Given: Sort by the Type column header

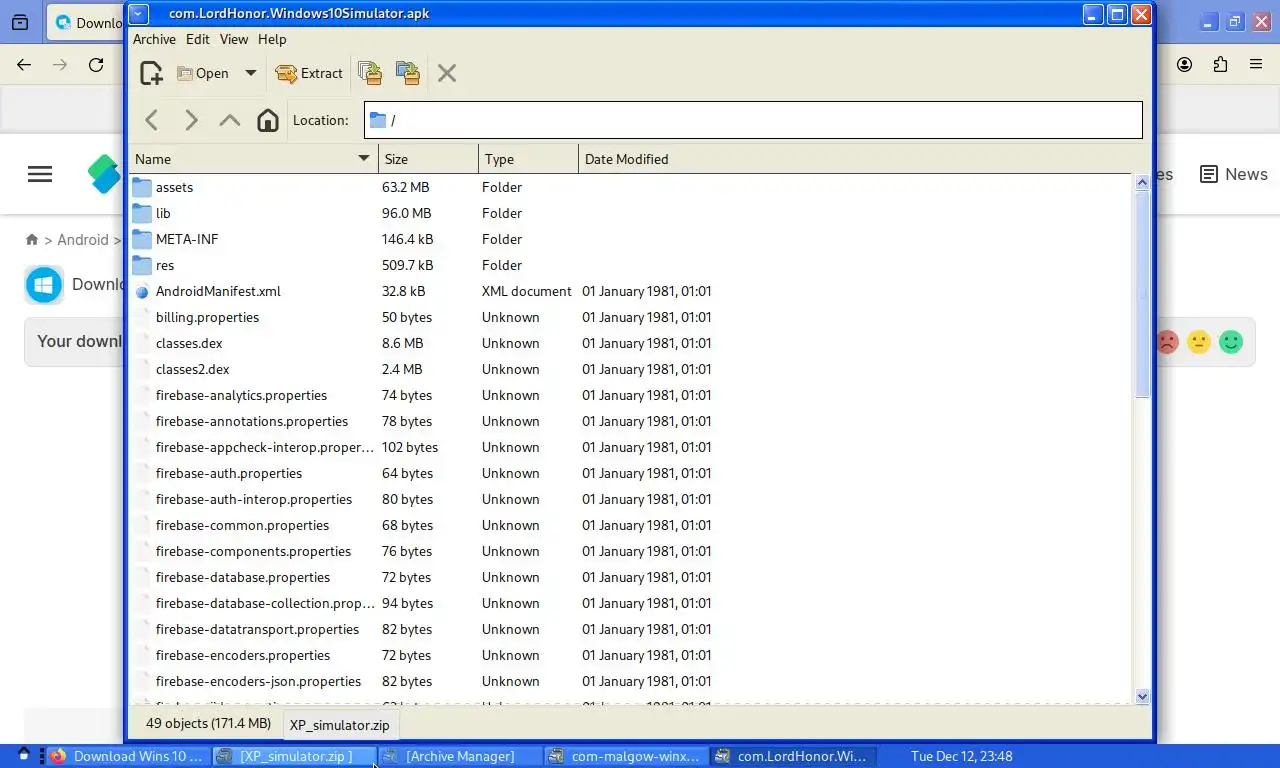Looking at the screenshot, I should pyautogui.click(x=528, y=159).
